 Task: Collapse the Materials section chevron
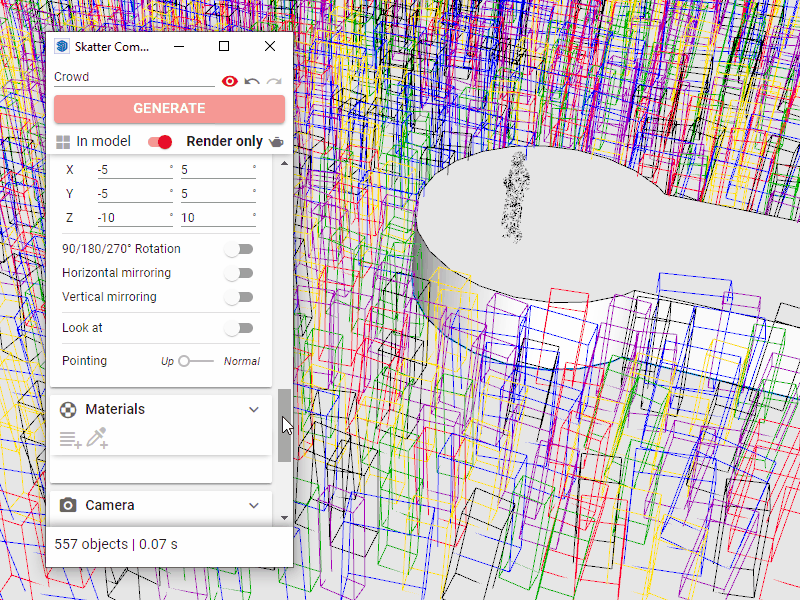pyautogui.click(x=254, y=409)
